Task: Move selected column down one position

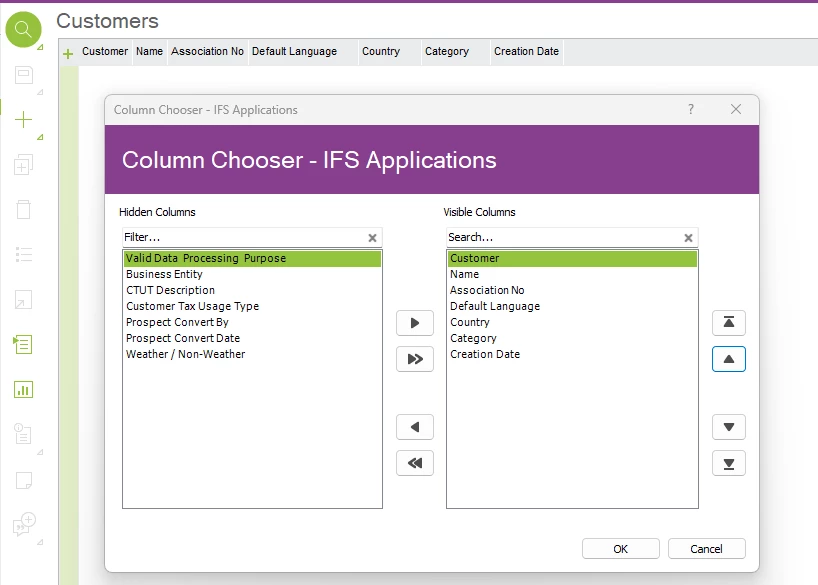Action: pos(728,427)
